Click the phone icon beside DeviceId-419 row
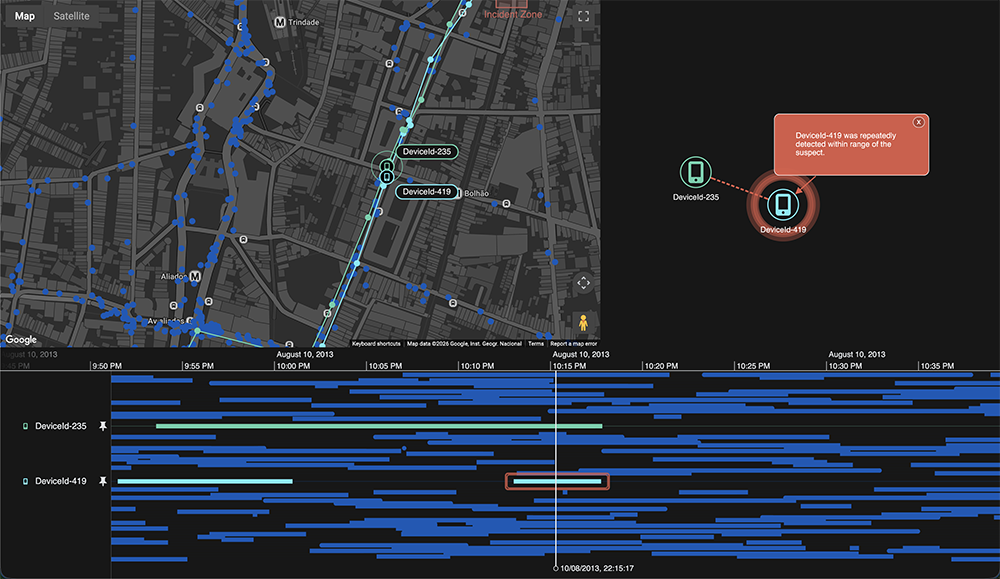The image size is (1000, 579). click(26, 481)
